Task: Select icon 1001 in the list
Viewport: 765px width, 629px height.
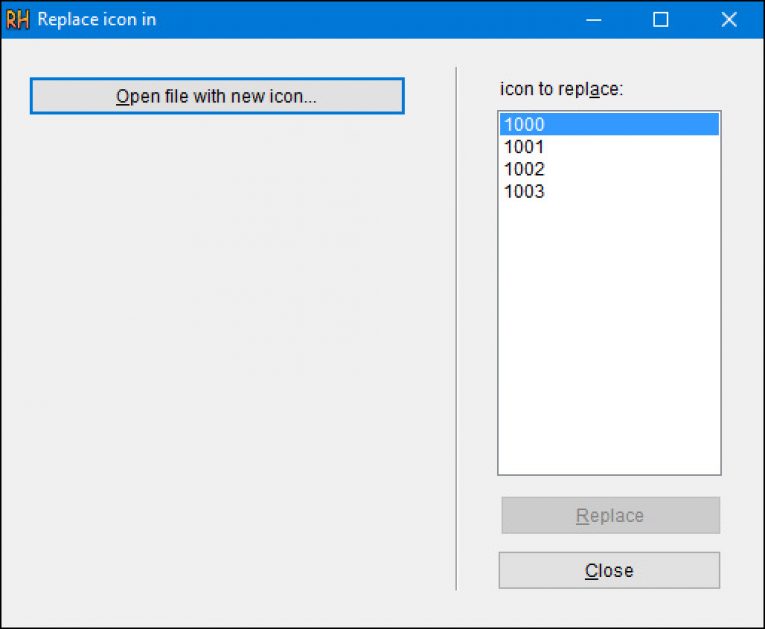Action: tap(609, 146)
